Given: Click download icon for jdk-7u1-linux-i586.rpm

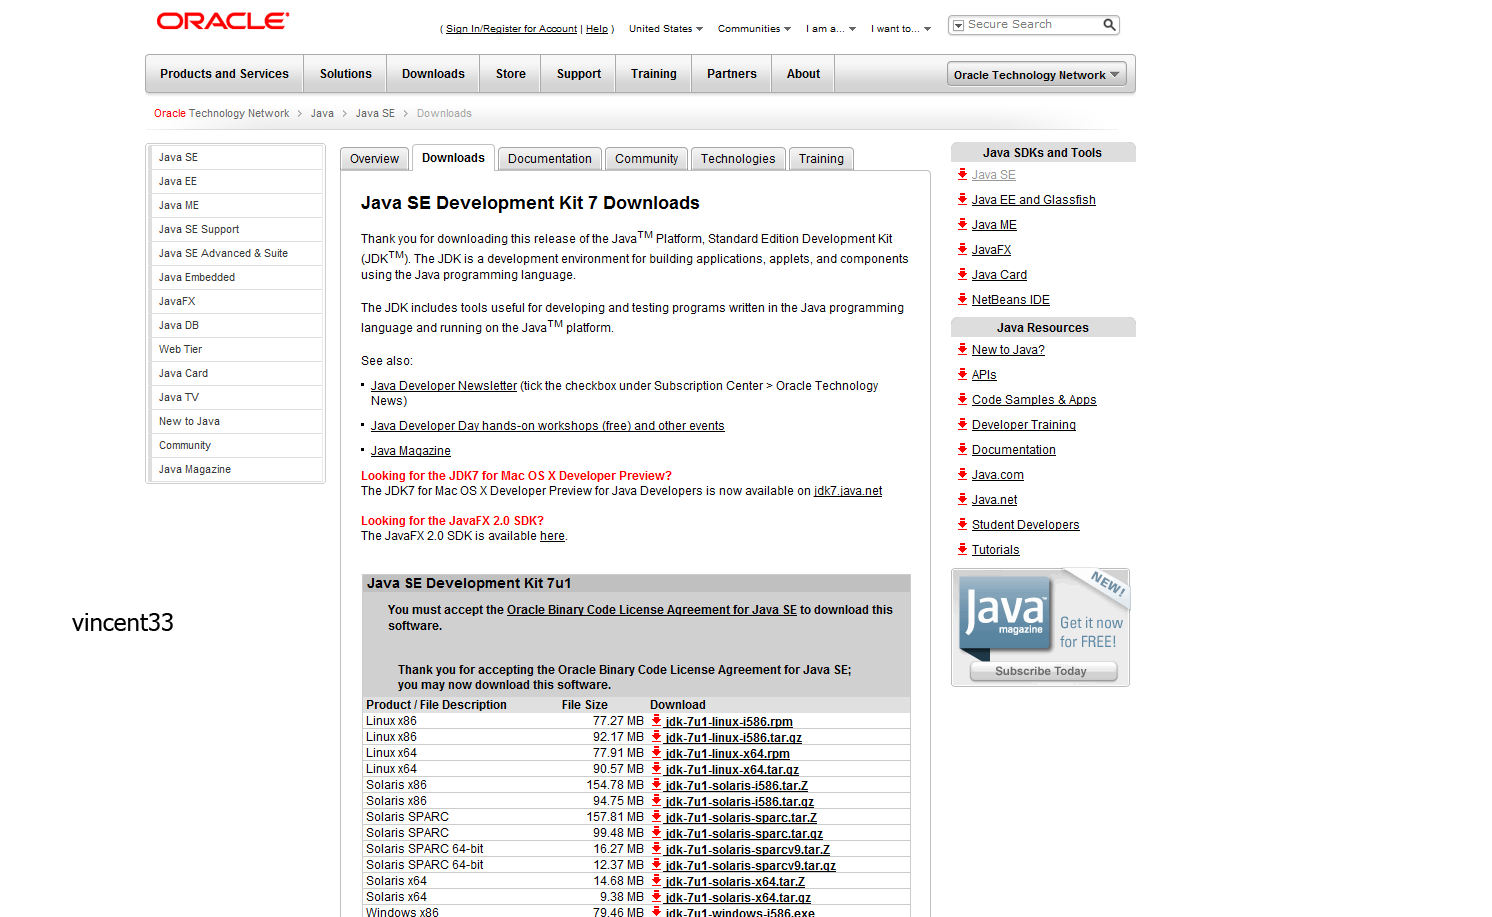Looking at the screenshot, I should point(656,720).
